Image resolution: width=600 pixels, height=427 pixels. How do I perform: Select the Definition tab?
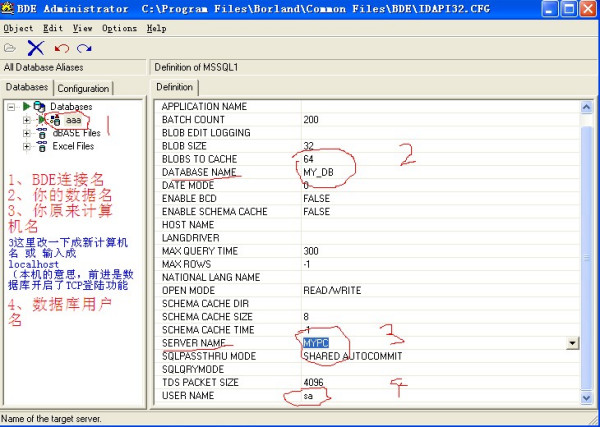[x=174, y=87]
